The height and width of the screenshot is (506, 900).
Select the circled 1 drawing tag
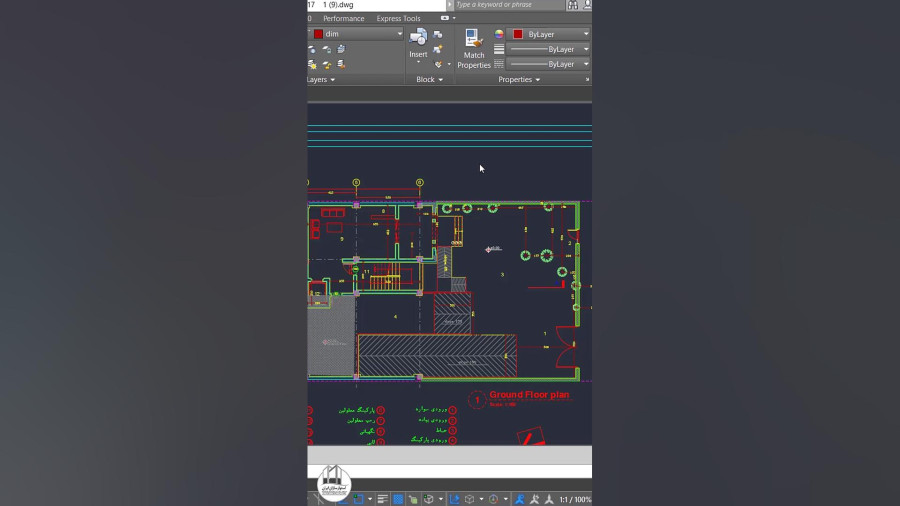[477, 400]
